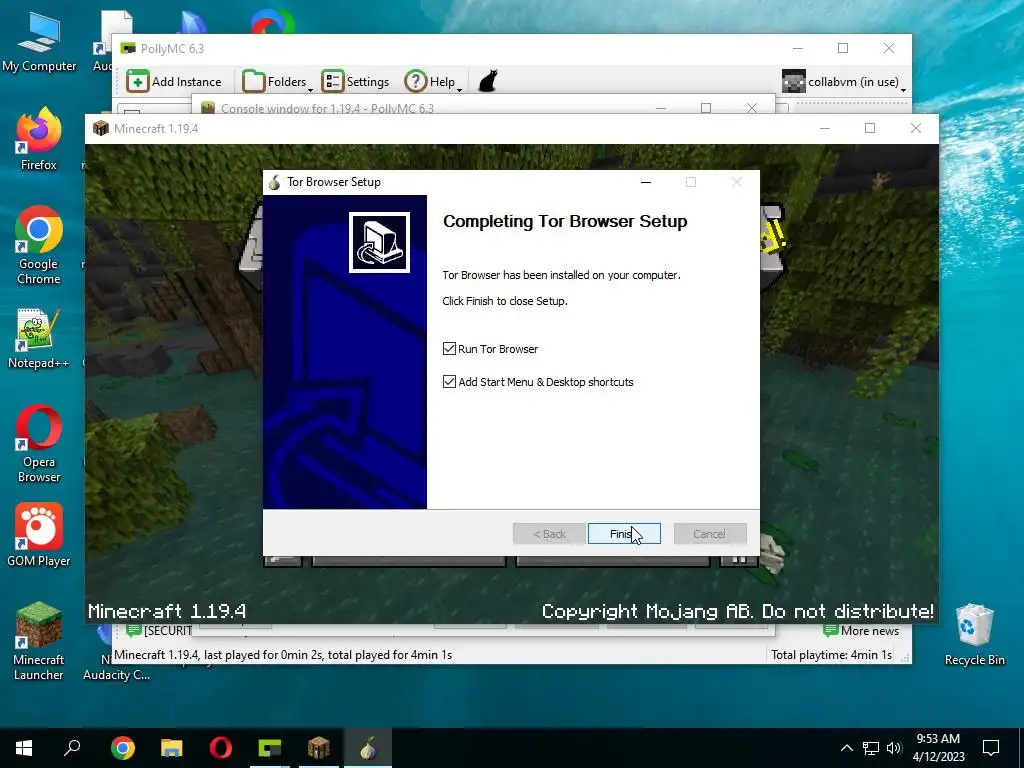Open the volume tray icon
The height and width of the screenshot is (768, 1024).
click(894, 748)
